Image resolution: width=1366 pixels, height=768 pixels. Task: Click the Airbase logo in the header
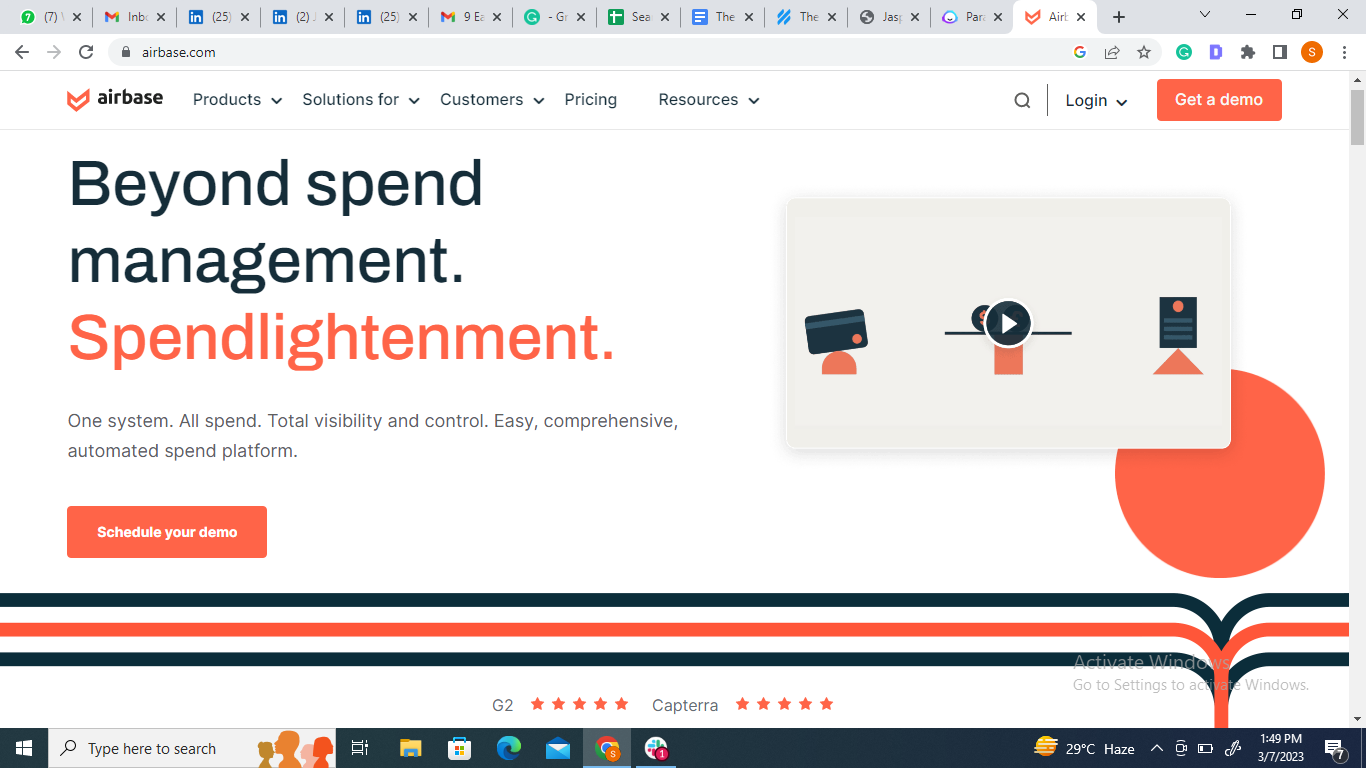(x=115, y=99)
